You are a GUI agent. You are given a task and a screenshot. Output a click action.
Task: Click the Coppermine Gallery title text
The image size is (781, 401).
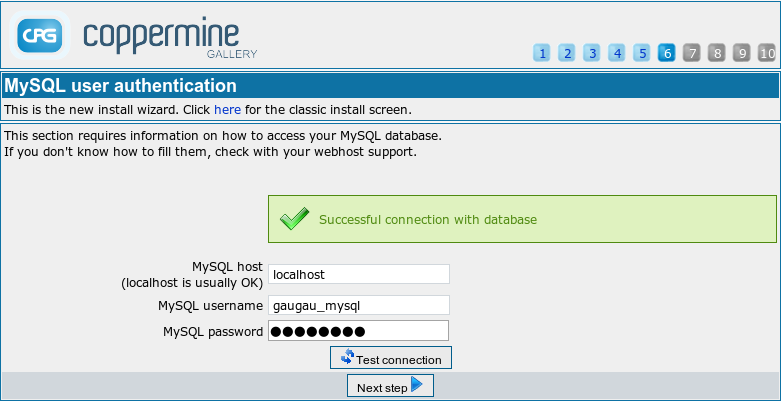(170, 37)
